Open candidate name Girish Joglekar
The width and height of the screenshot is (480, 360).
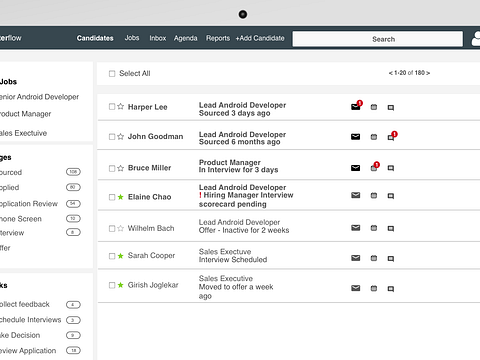(153, 285)
